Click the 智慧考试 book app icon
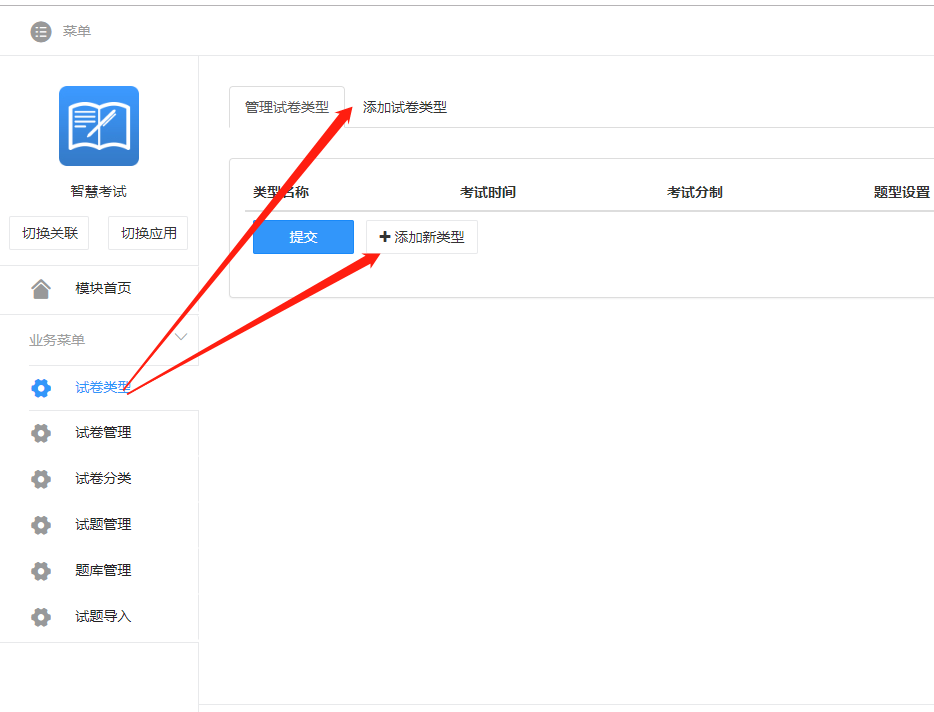934x712 pixels. 99,126
